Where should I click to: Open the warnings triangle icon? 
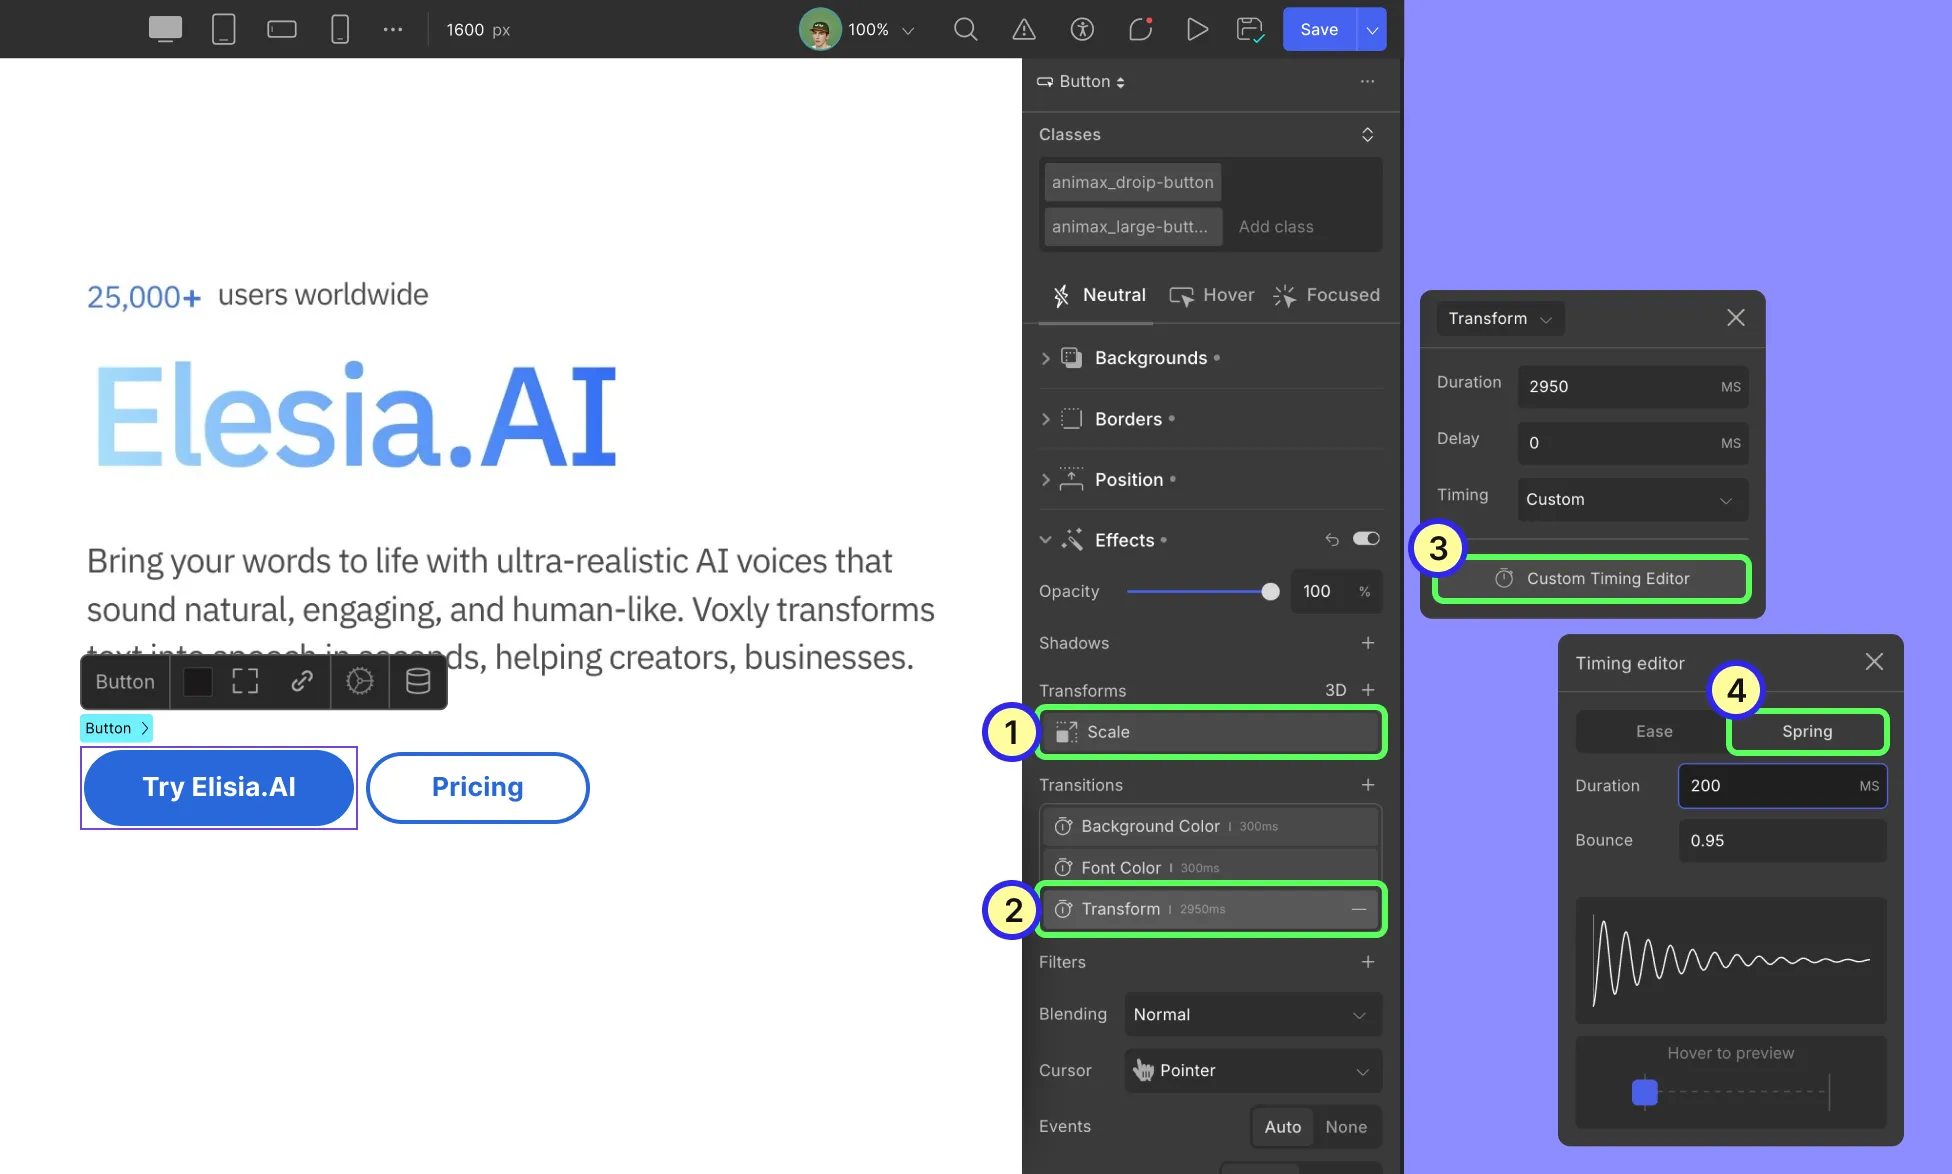pos(1024,29)
